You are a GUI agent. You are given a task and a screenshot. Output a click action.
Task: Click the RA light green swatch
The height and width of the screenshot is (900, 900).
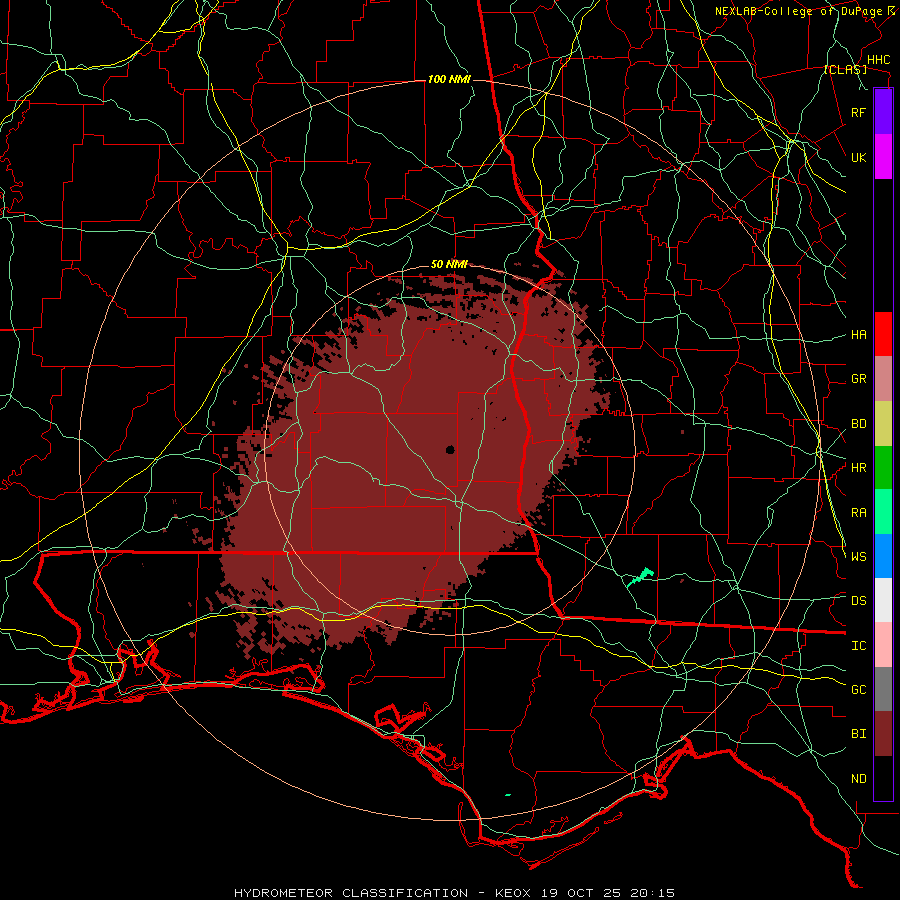click(883, 512)
